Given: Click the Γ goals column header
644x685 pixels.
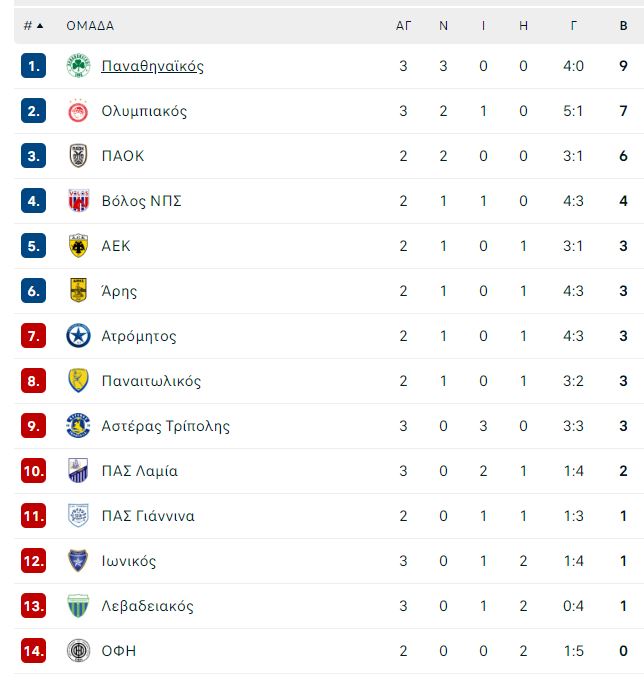Looking at the screenshot, I should tap(573, 26).
